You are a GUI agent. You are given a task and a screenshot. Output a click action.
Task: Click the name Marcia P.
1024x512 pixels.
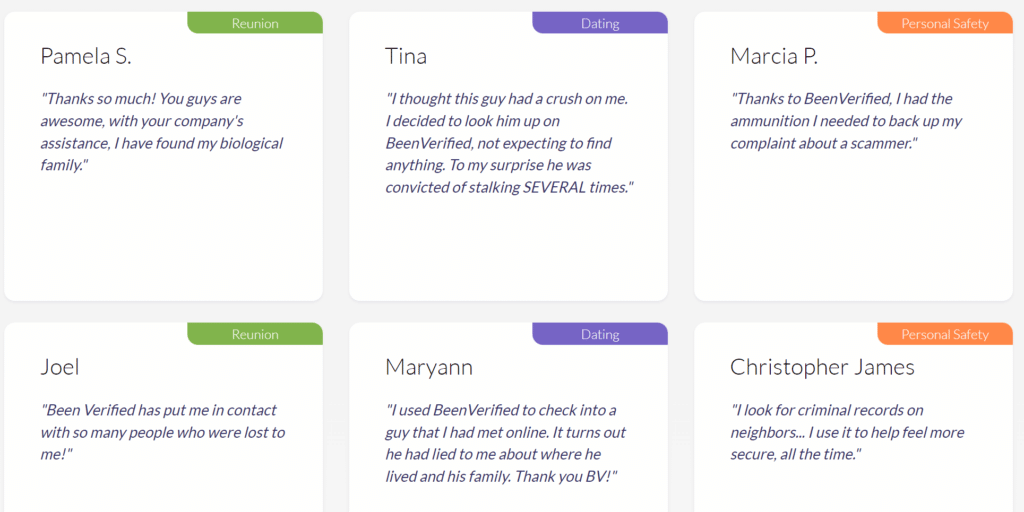pos(774,56)
